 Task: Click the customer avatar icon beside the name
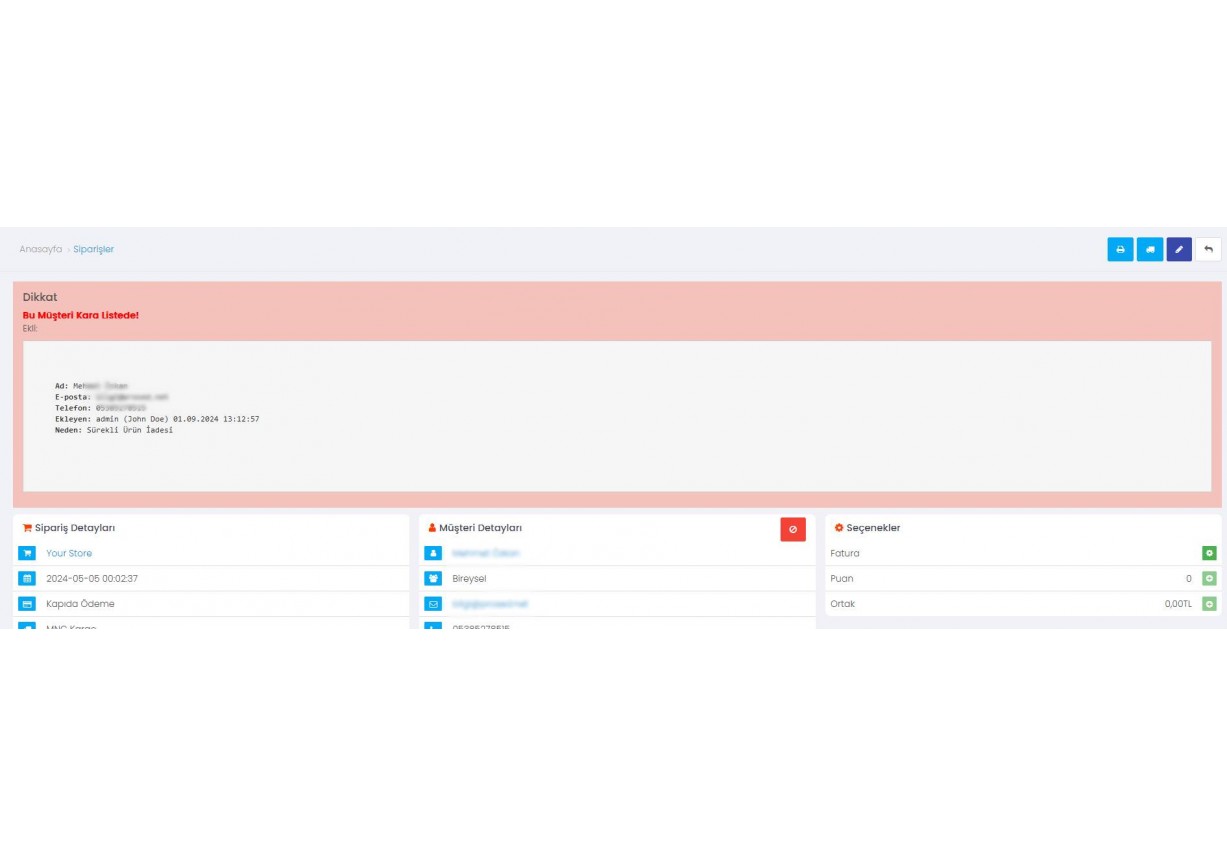pos(434,552)
